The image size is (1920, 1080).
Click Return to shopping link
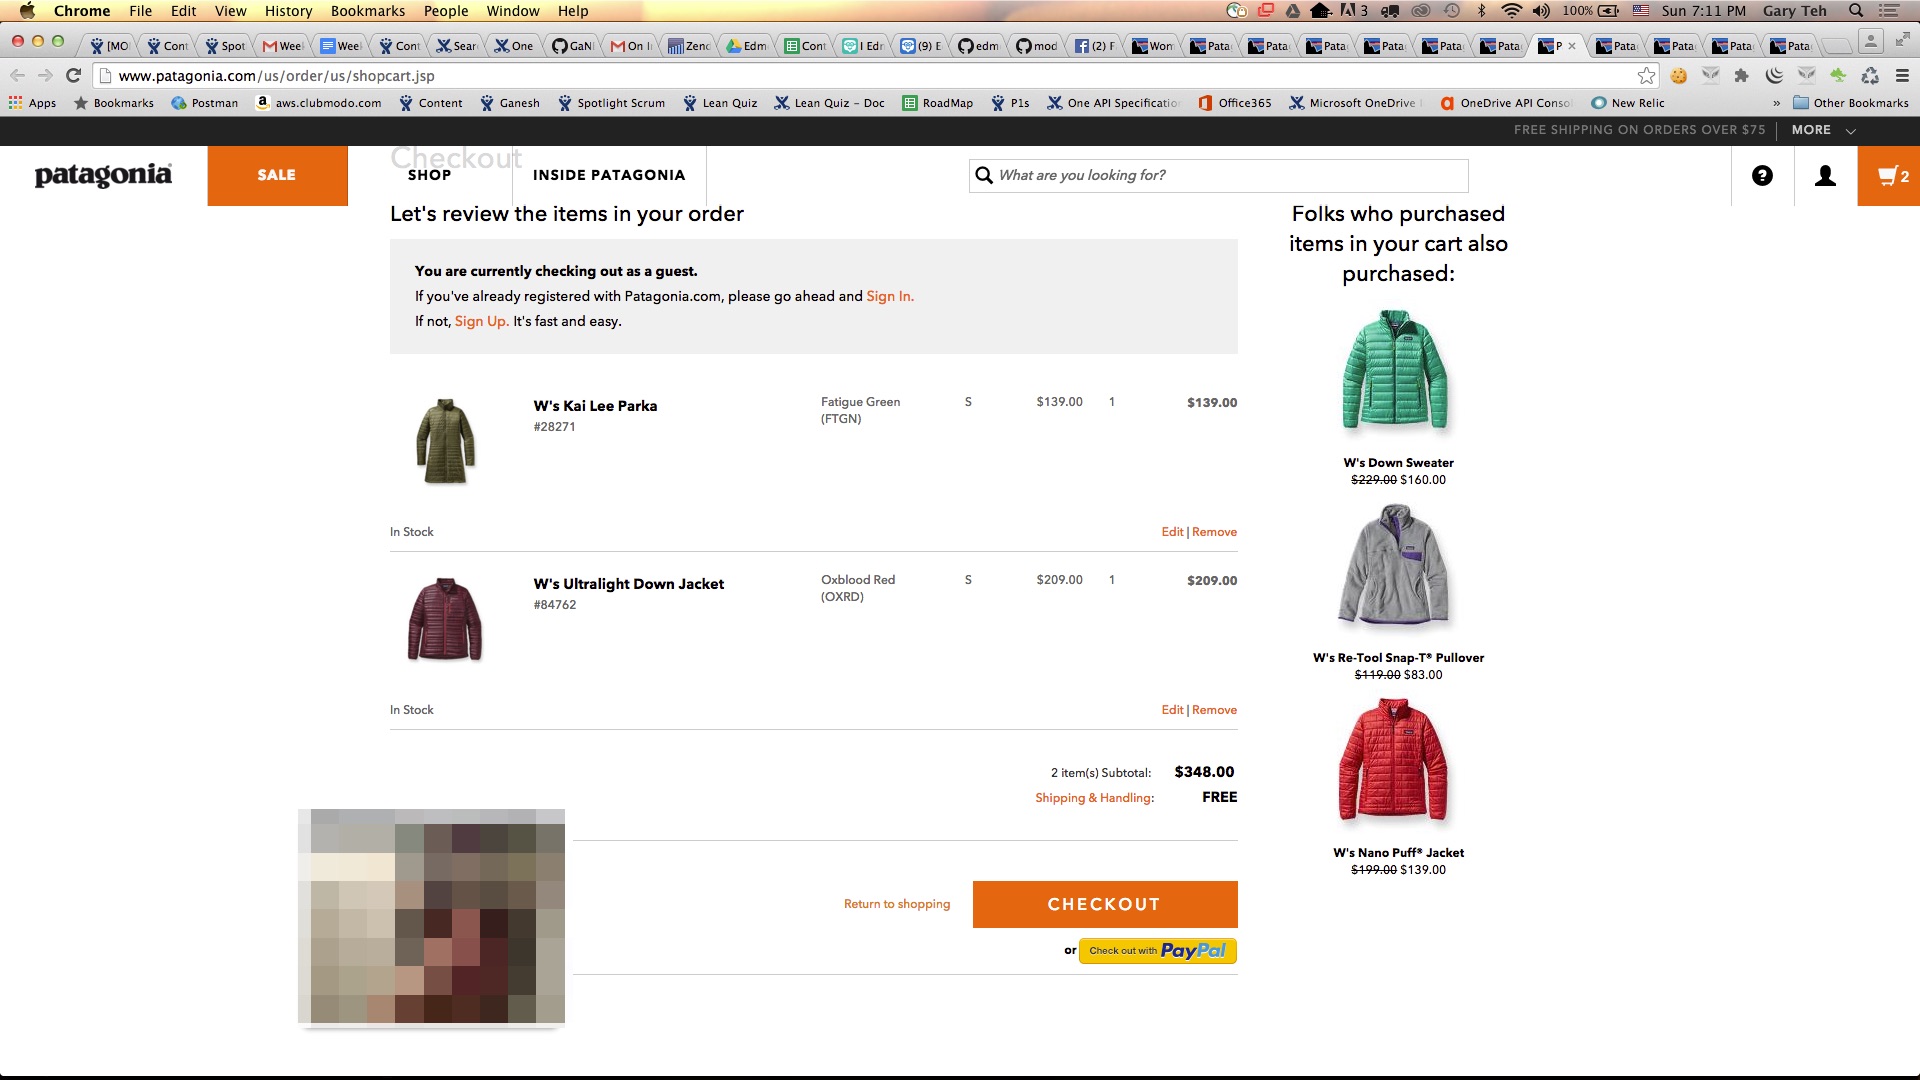click(897, 904)
